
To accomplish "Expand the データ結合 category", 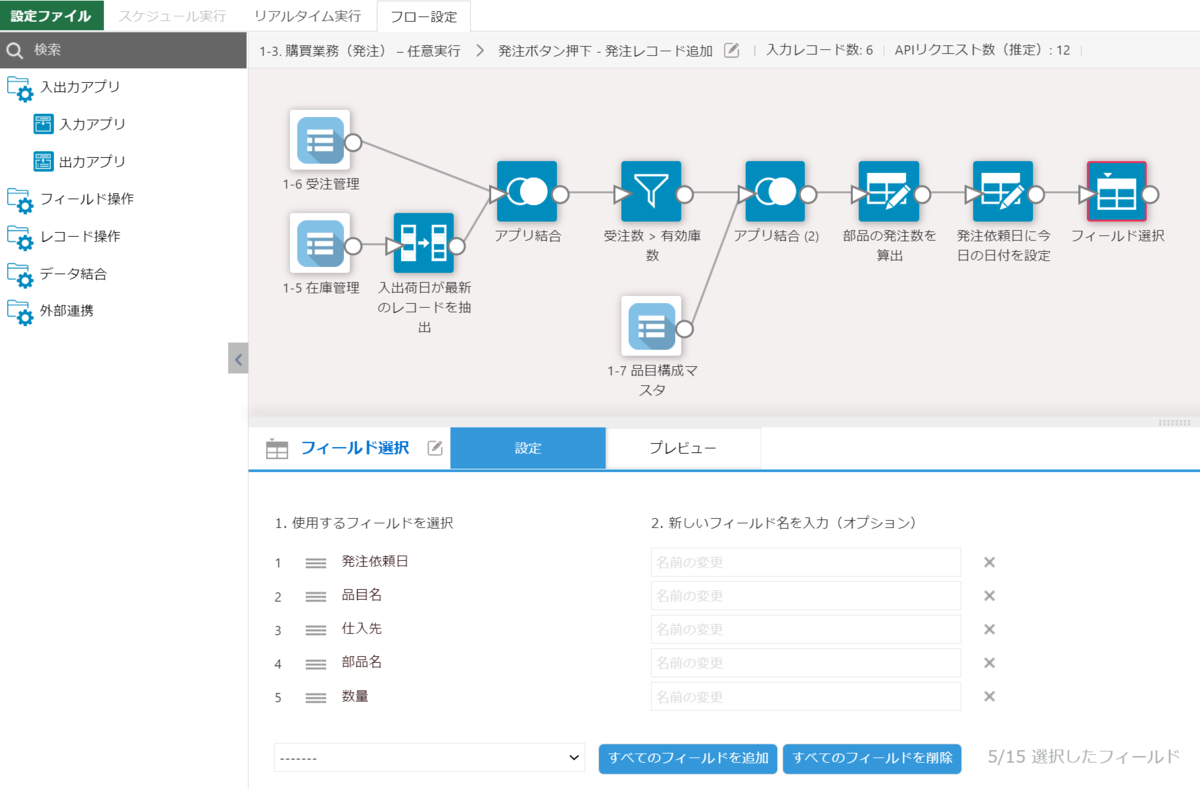I will (x=57, y=274).
